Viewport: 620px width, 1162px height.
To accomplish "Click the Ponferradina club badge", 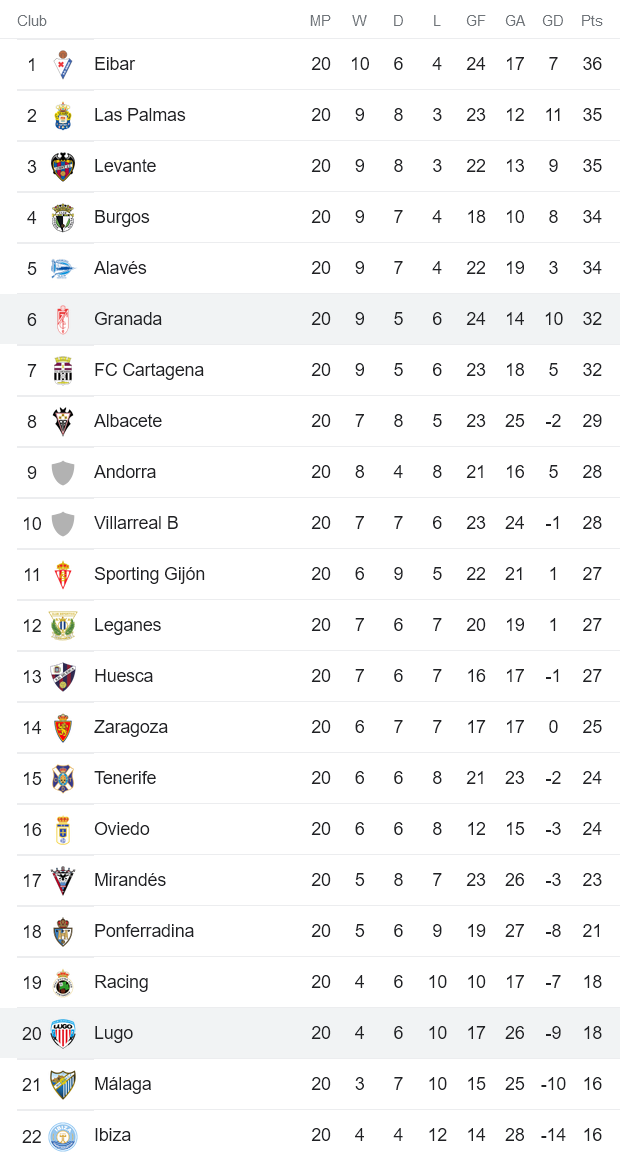I will coord(61,930).
